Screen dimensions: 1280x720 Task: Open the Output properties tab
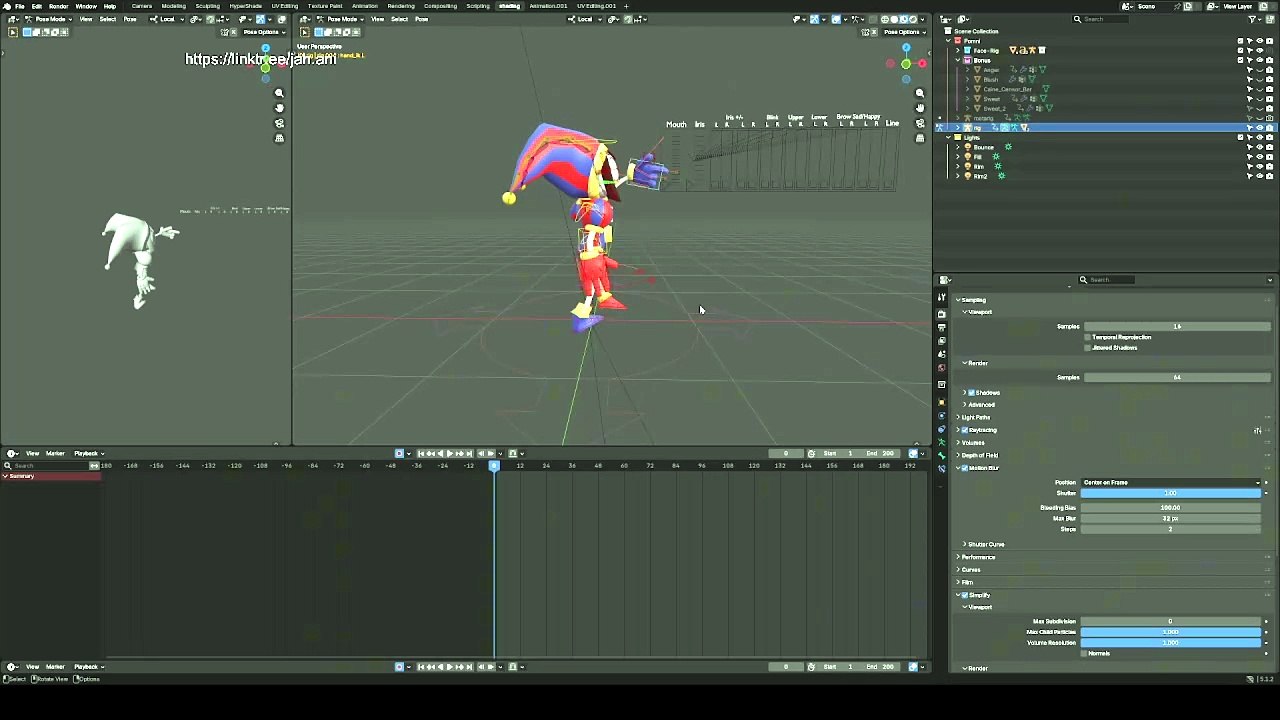tap(941, 327)
